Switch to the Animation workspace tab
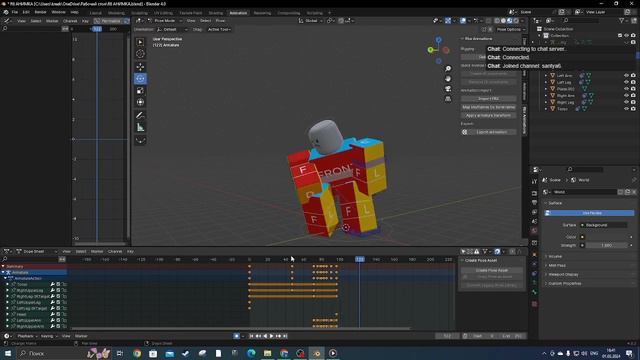Viewport: 640px width, 360px height. click(x=238, y=13)
